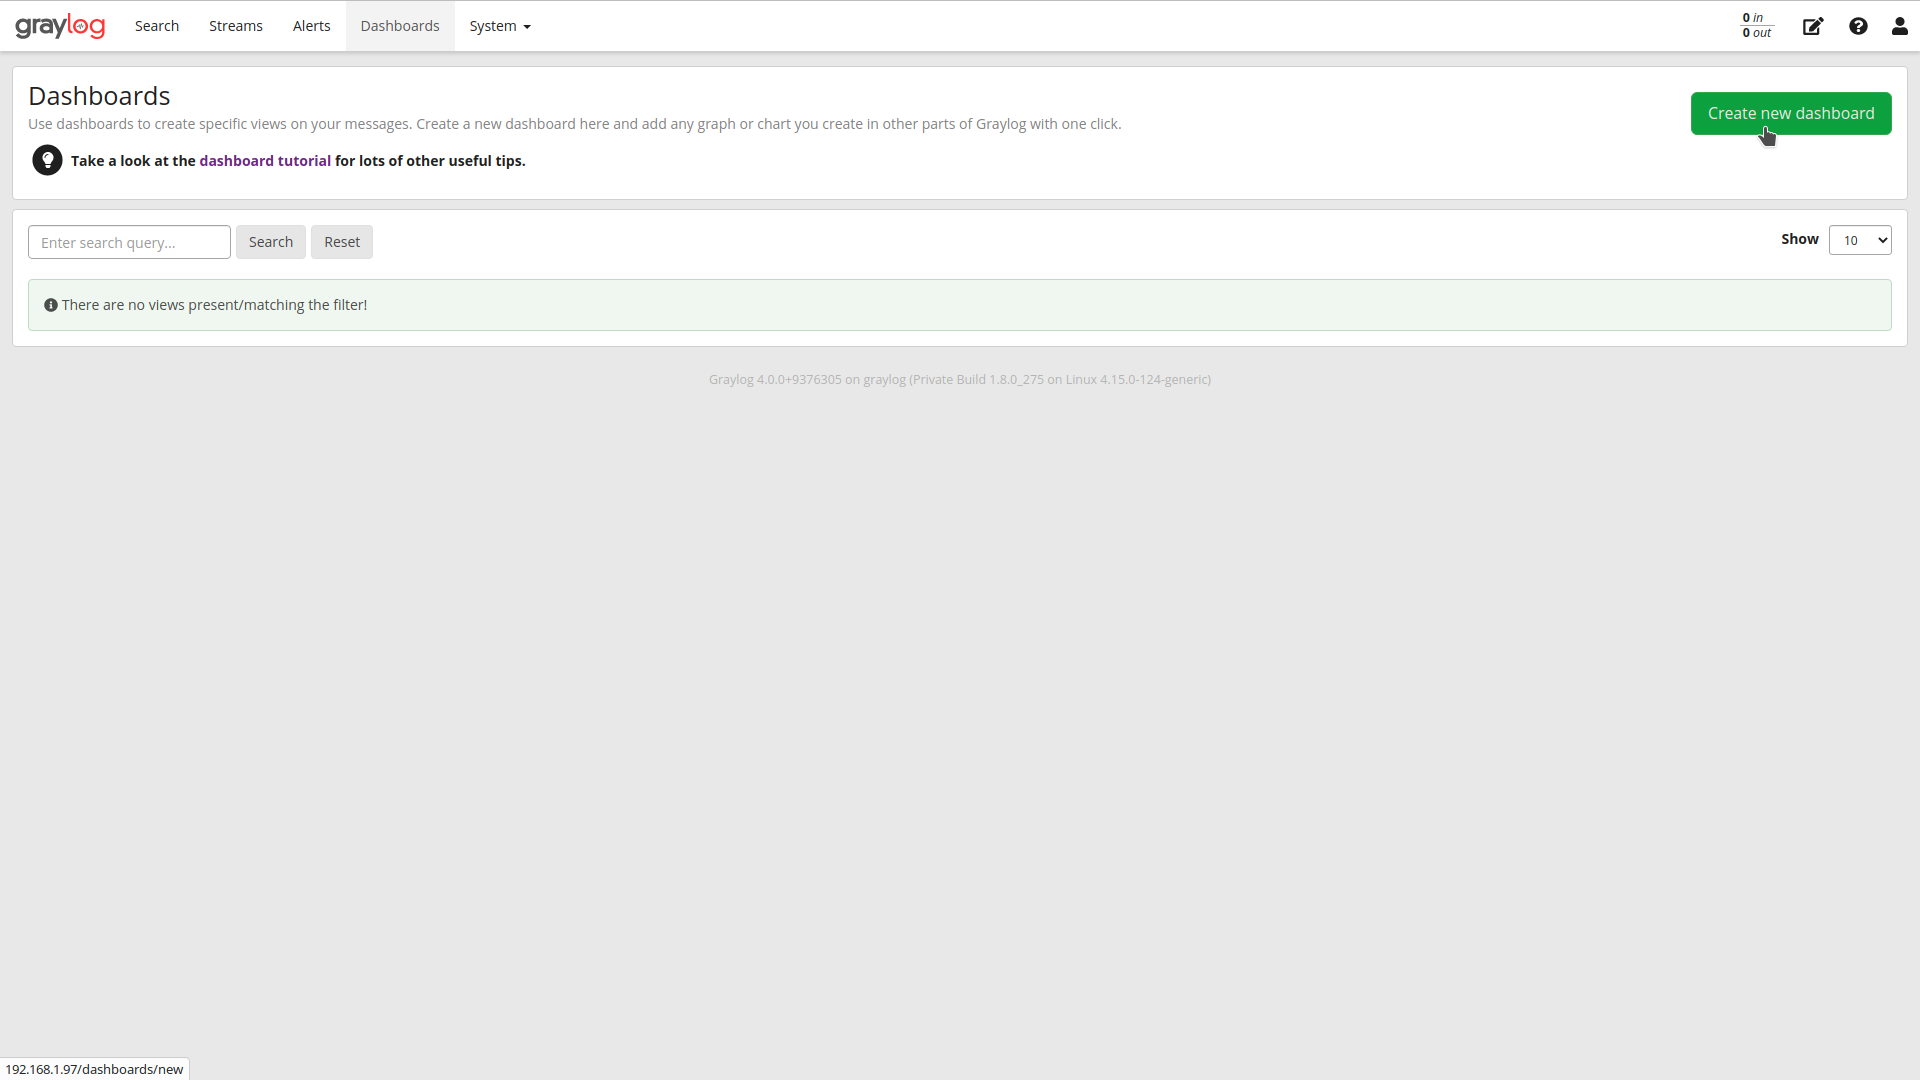Click the no views present alert message
1920x1080 pixels.
tap(215, 304)
